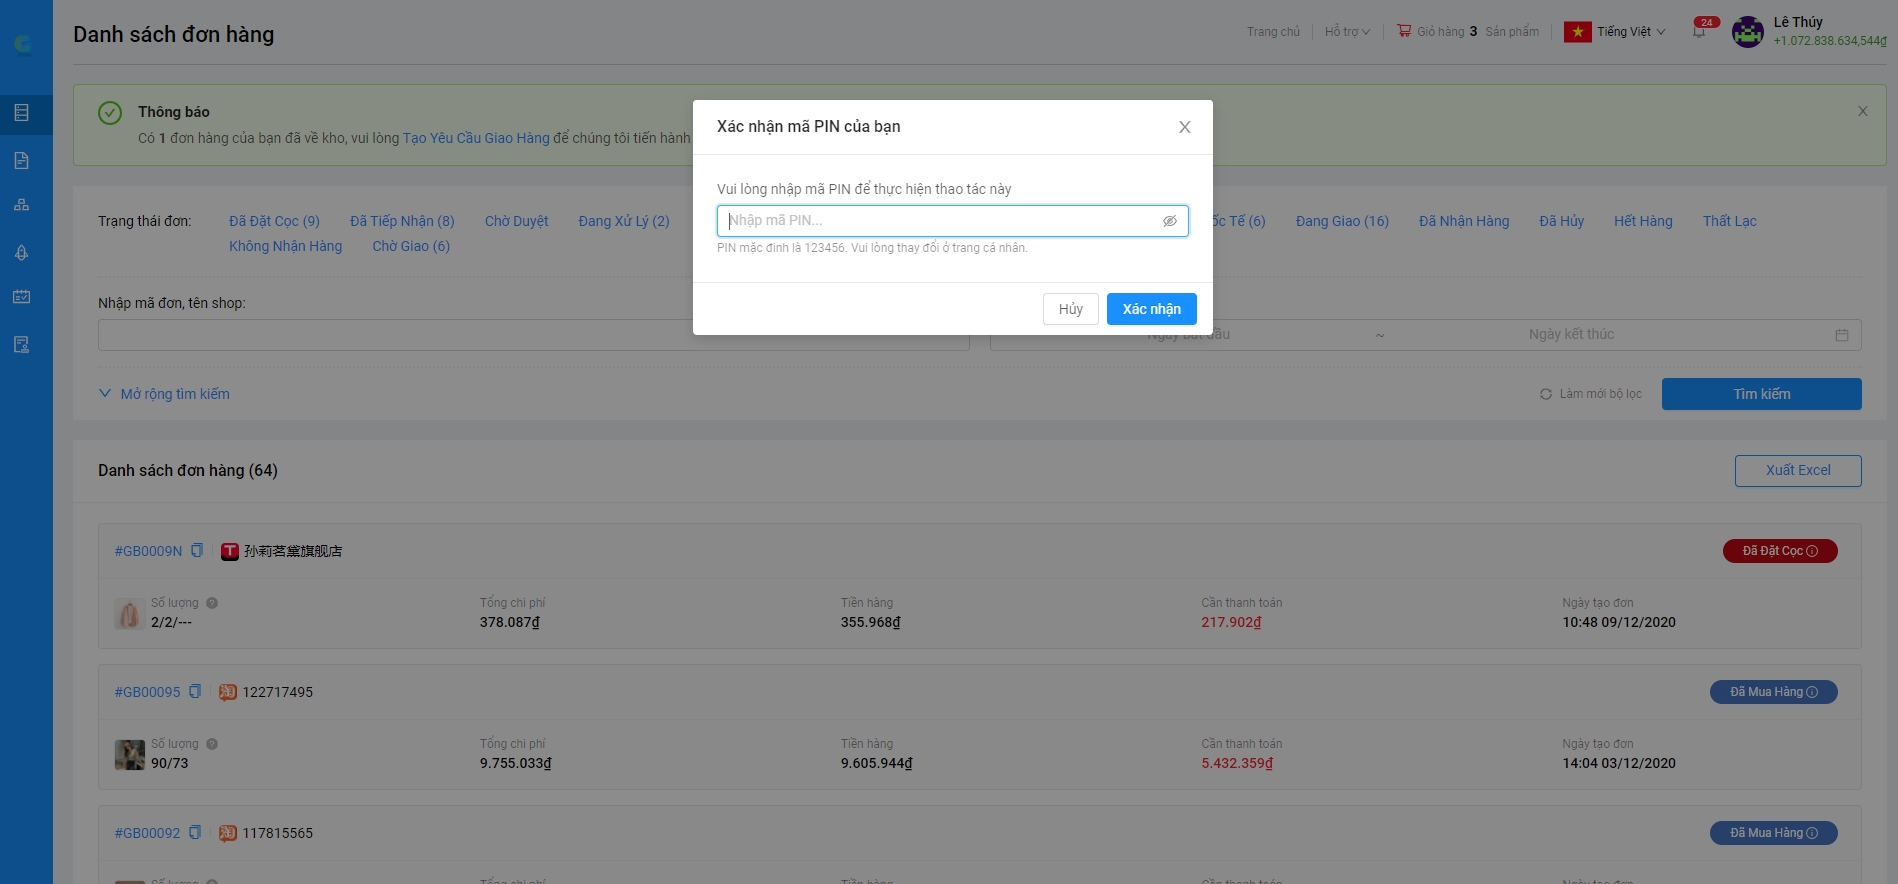This screenshot has width=1898, height=884.
Task: Open the notification bell icon
Action: 1699,32
